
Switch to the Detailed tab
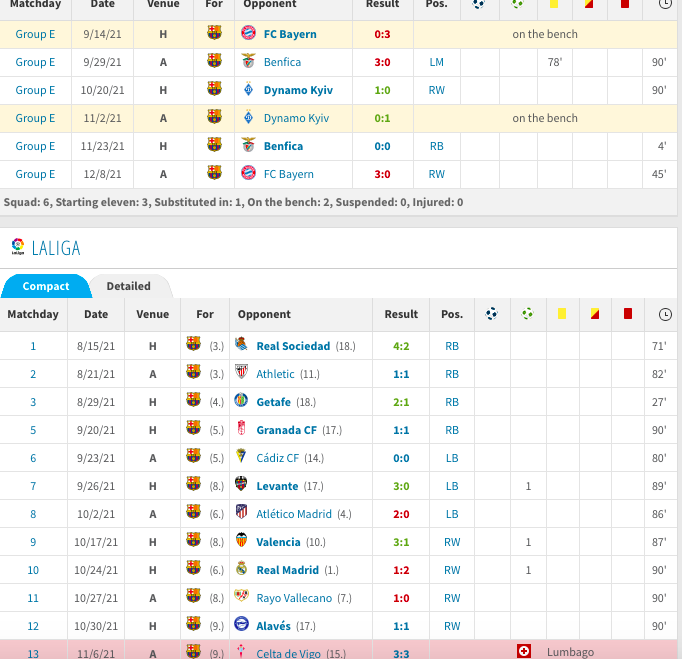[x=129, y=286]
